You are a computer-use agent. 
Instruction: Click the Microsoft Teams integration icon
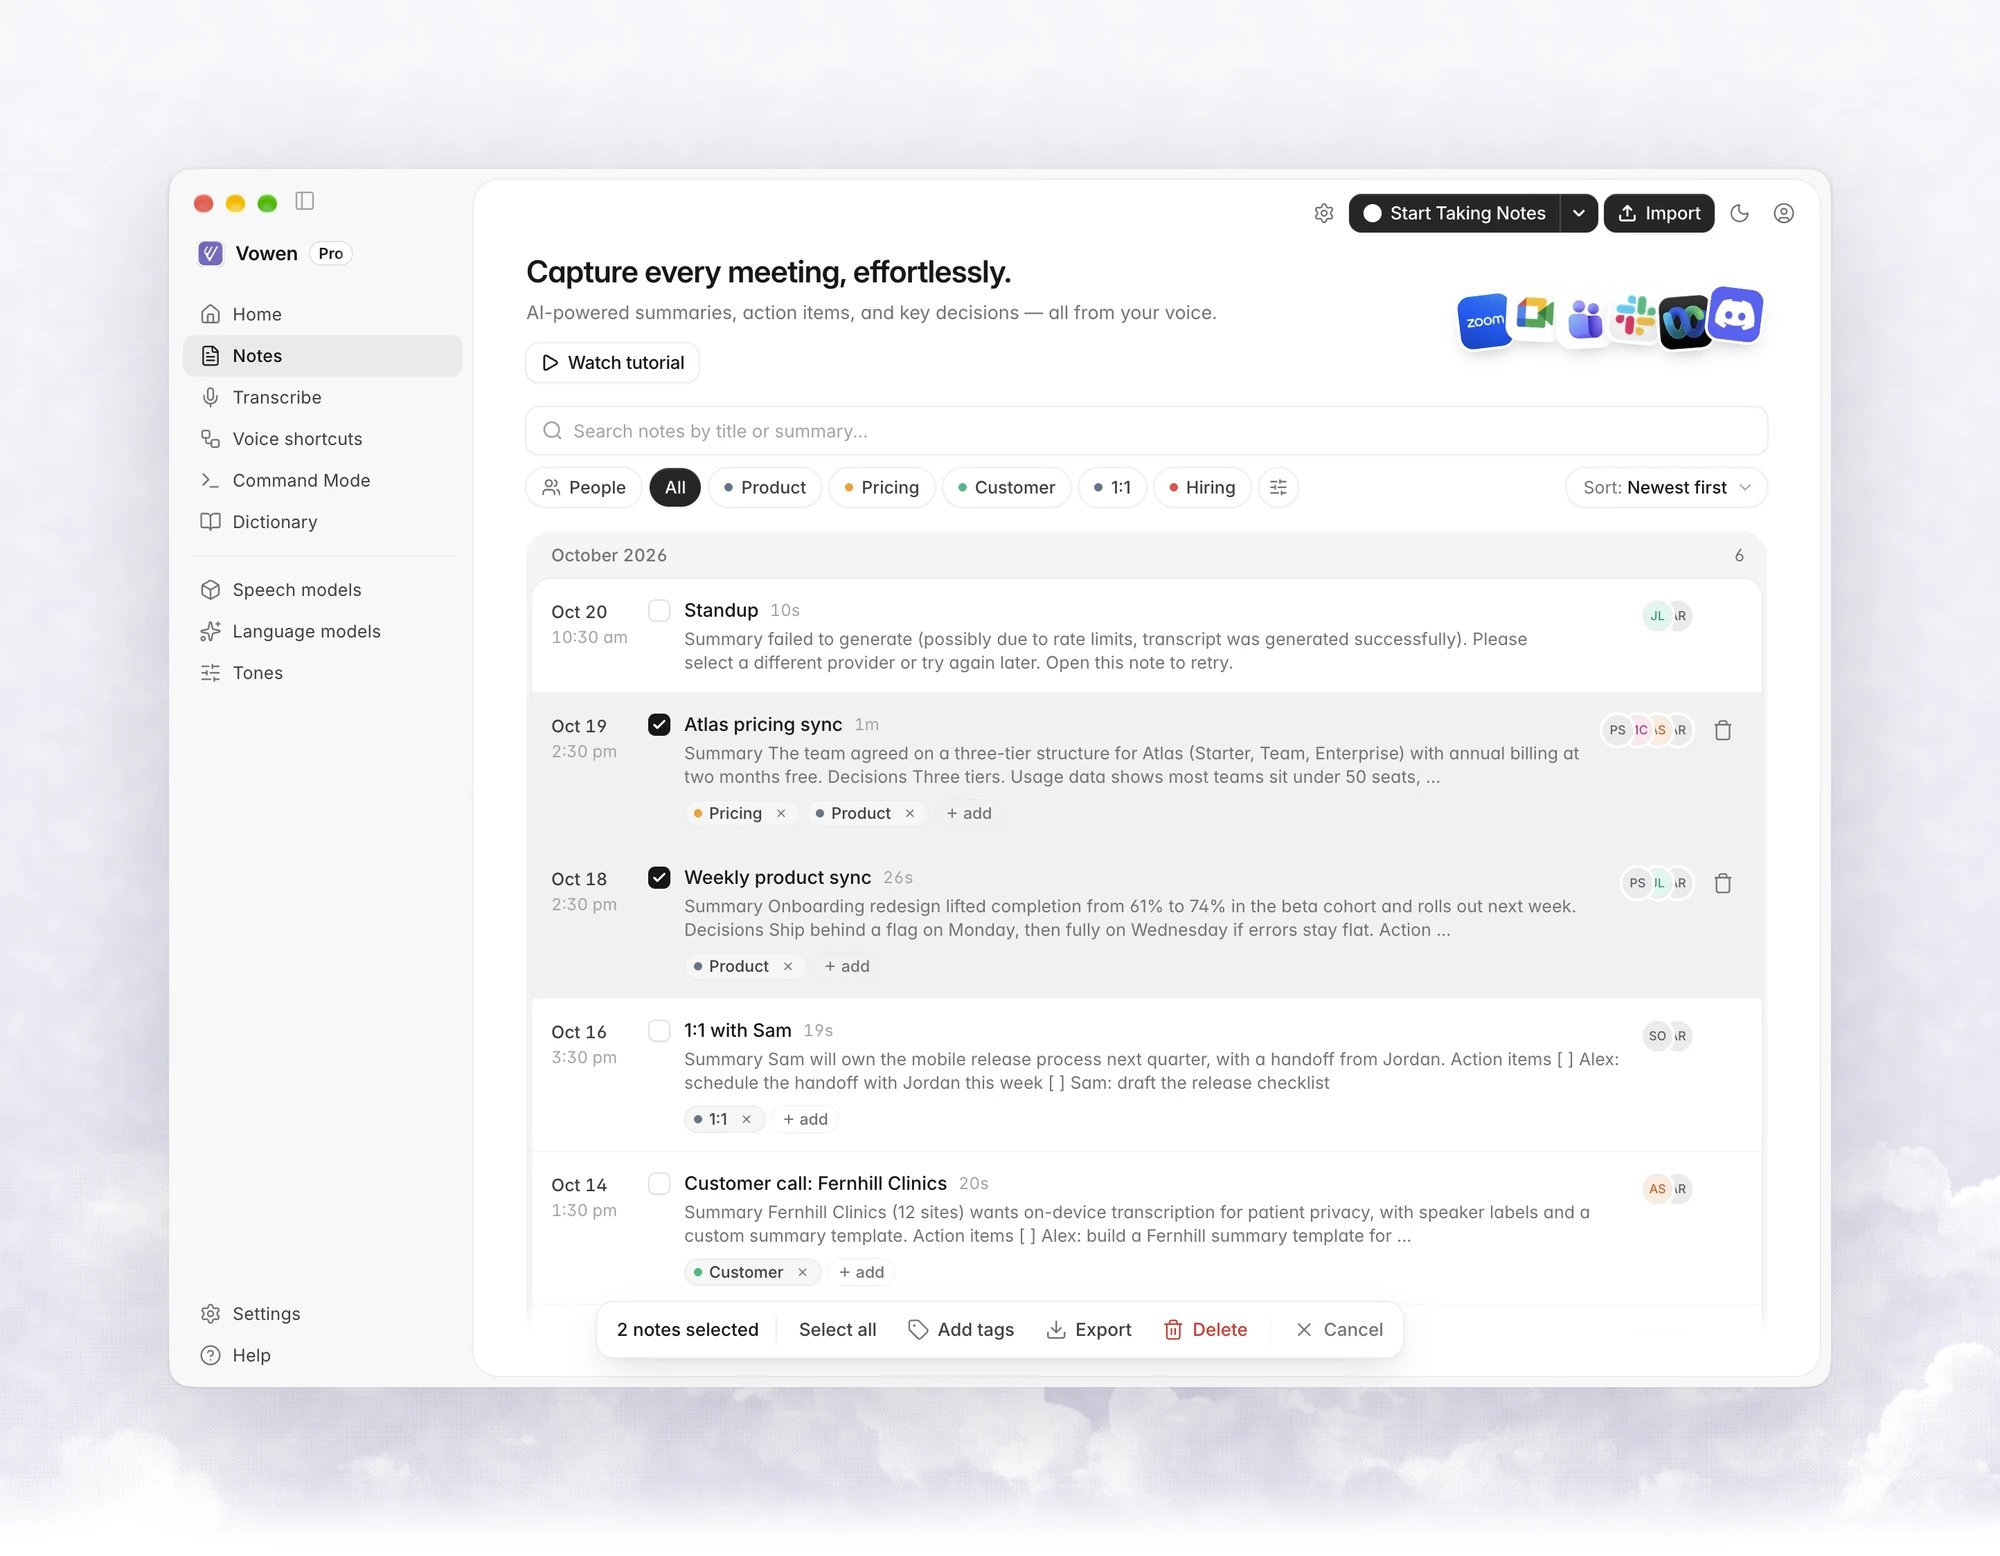coord(1585,320)
